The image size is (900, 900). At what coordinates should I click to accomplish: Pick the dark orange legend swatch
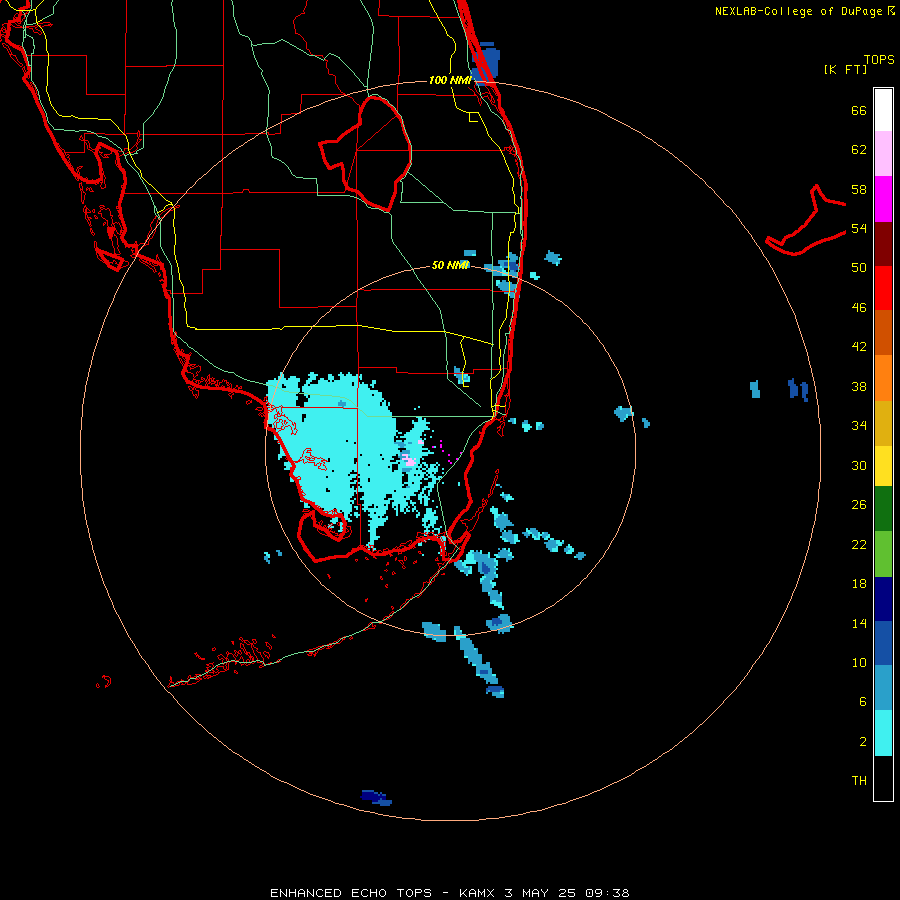tap(883, 332)
